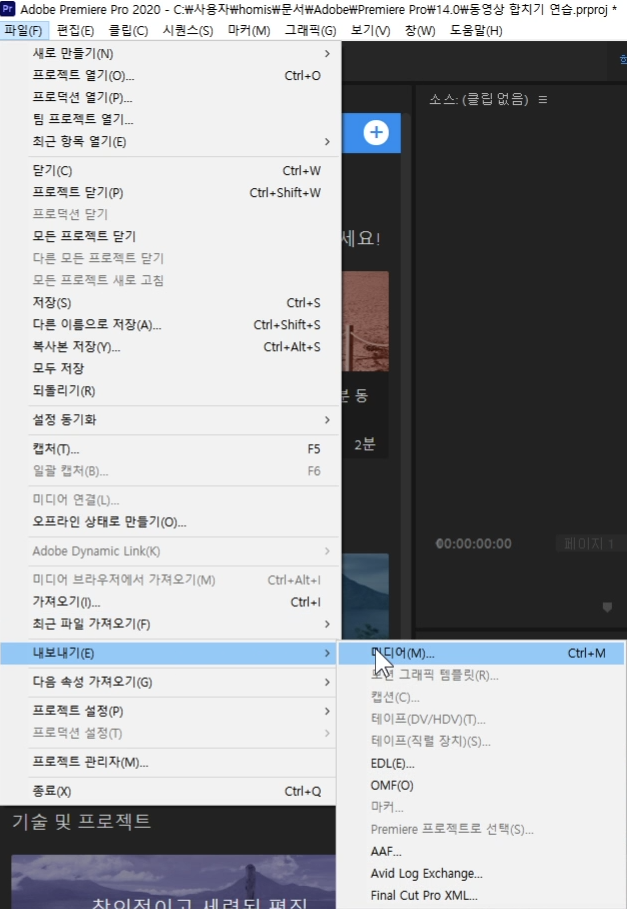This screenshot has height=909, width=627.
Task: Click the beach tutorial thumbnail
Action: (x=366, y=321)
